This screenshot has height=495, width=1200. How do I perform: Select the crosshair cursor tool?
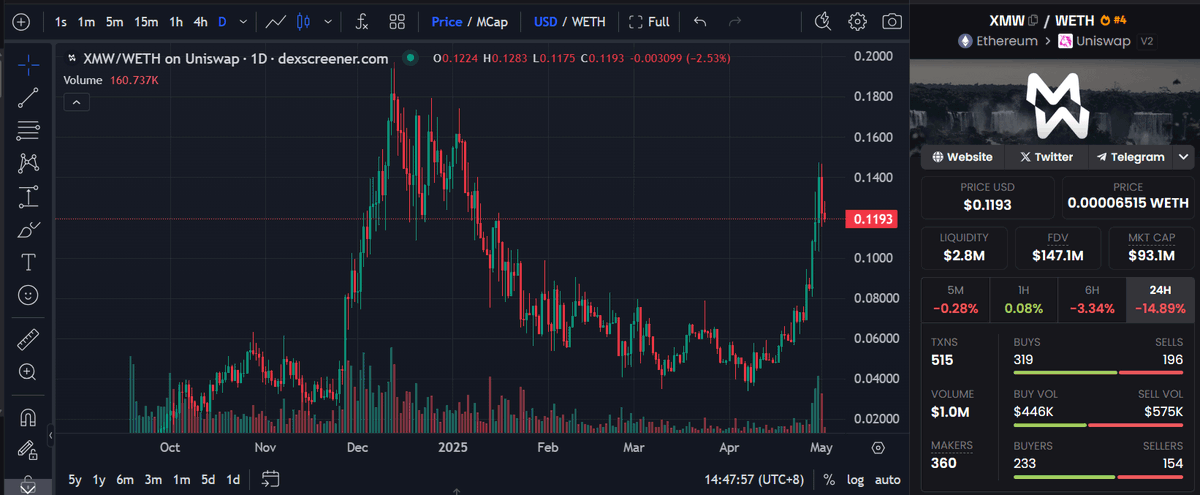[28, 64]
